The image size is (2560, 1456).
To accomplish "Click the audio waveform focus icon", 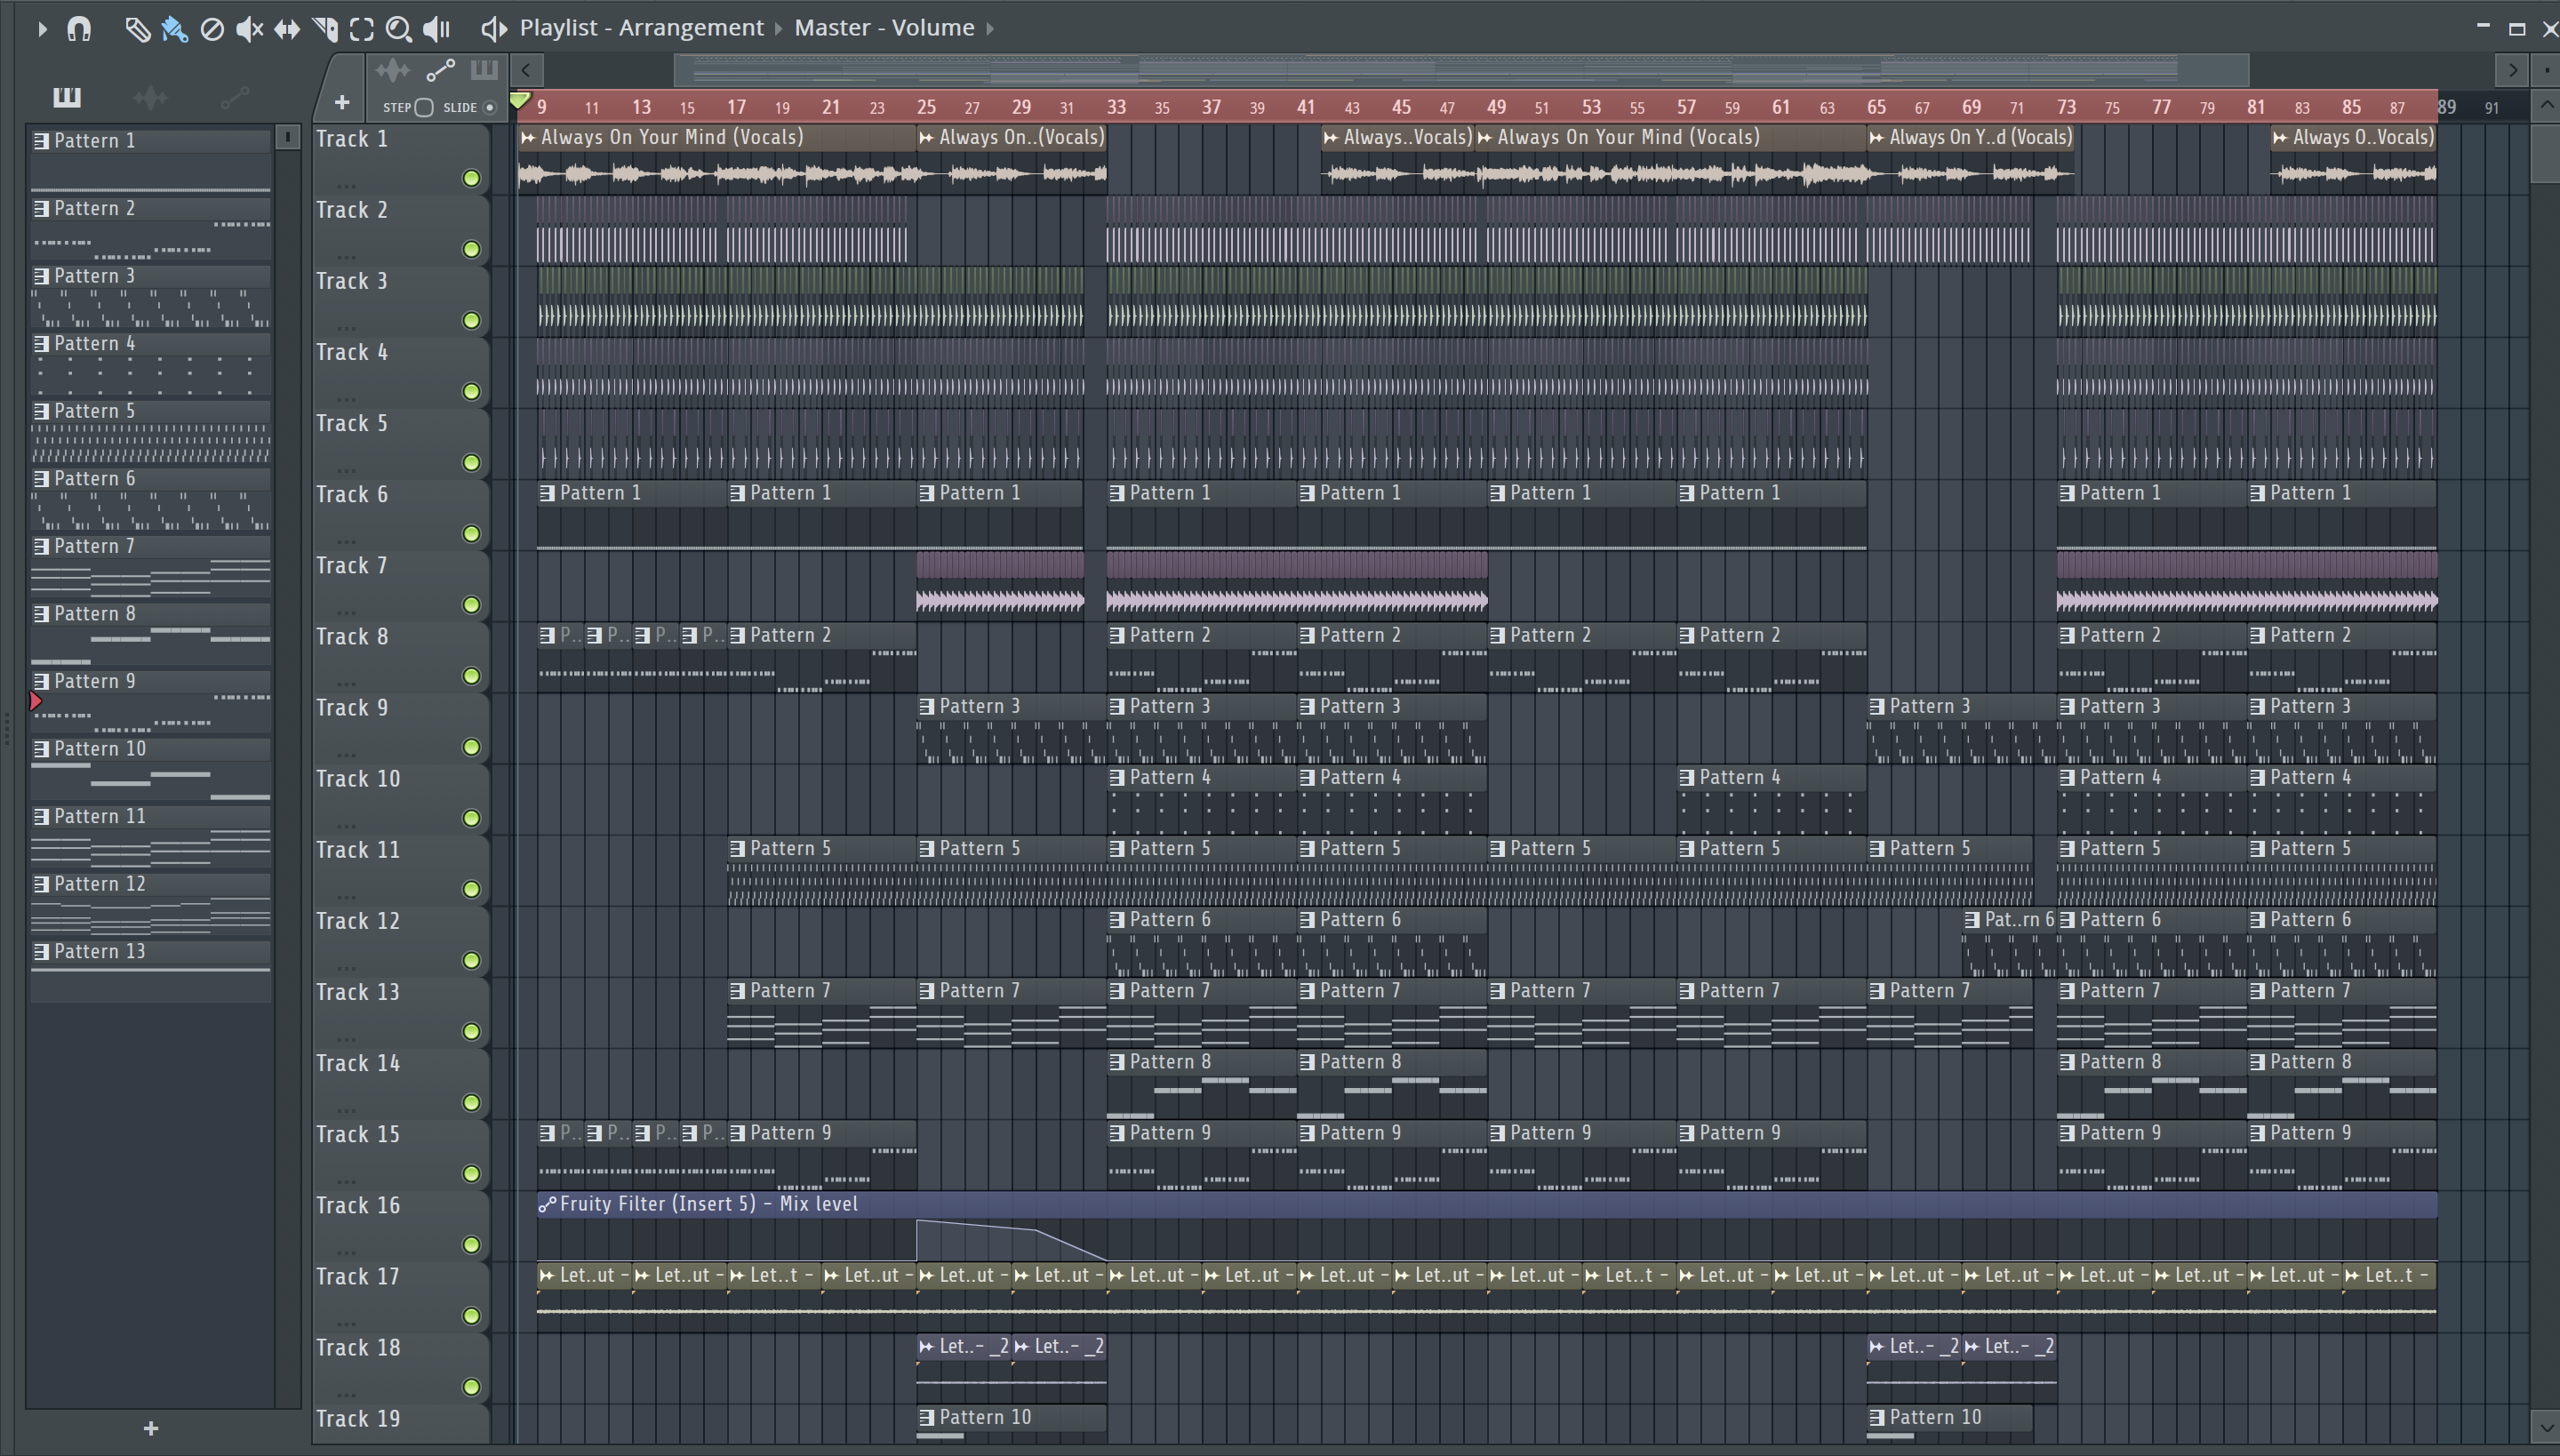I will point(392,69).
